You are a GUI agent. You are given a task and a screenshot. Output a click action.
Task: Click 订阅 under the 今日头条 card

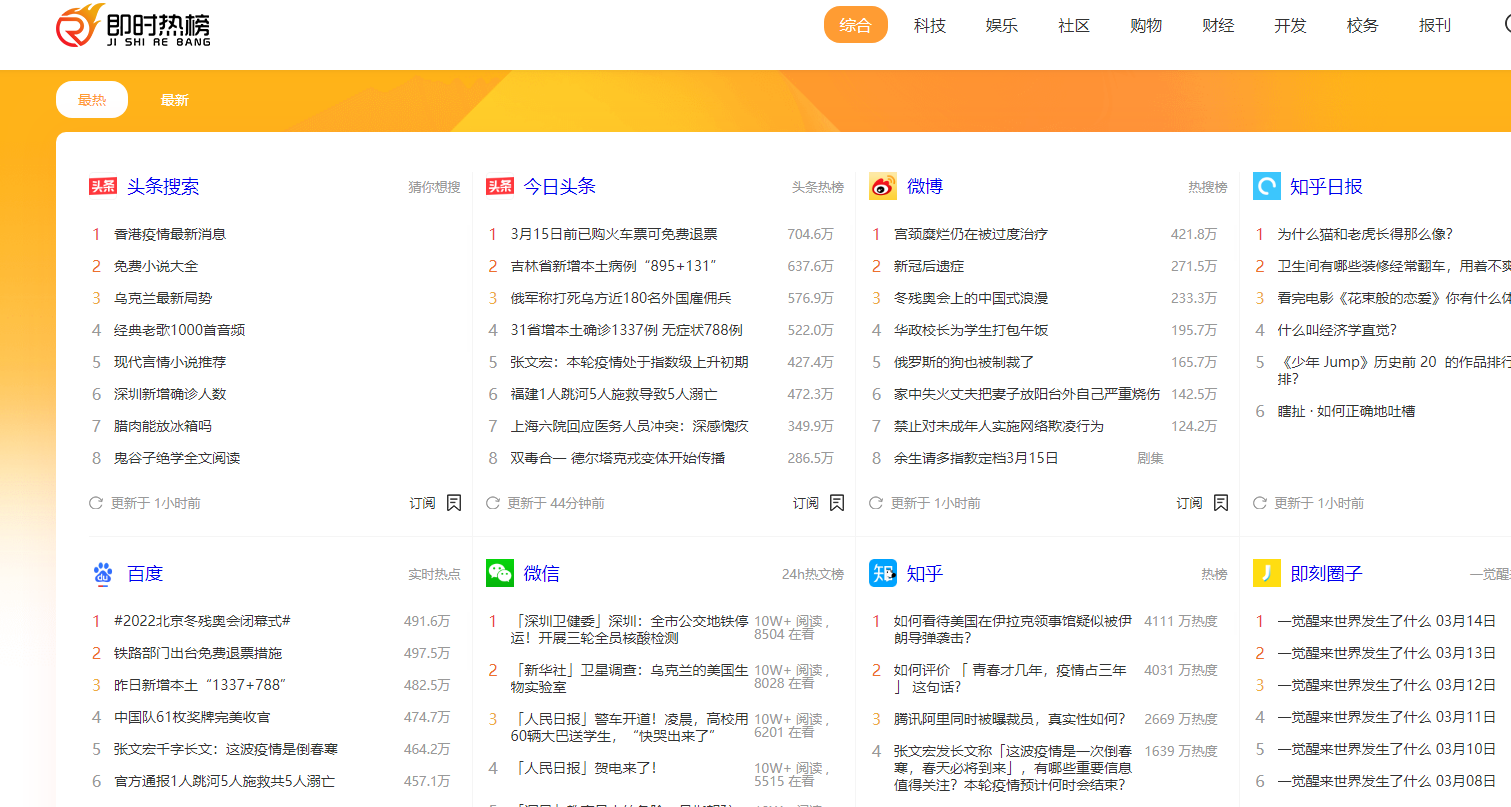coord(805,503)
